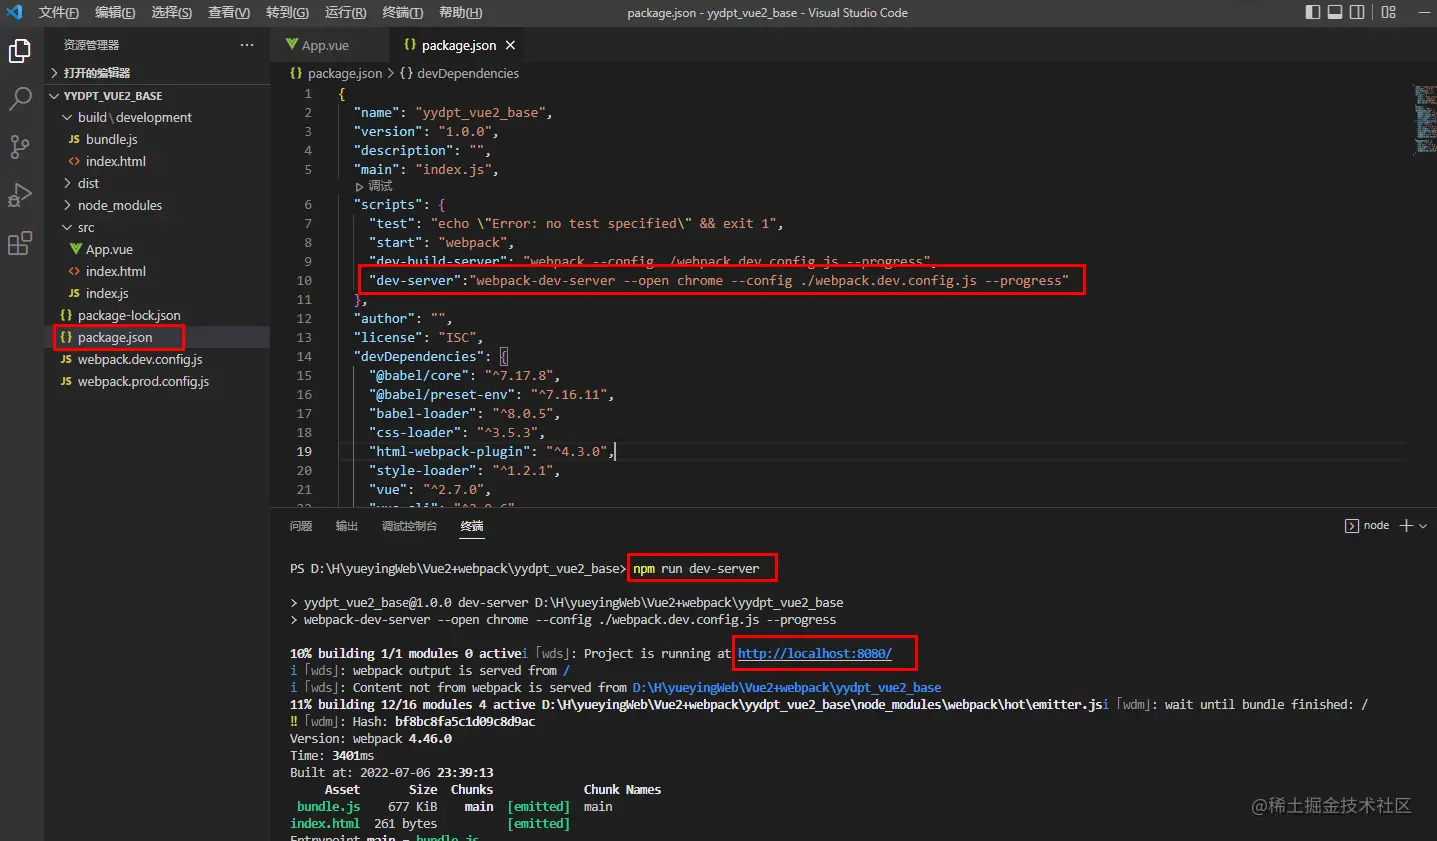
Task: Switch to the 调试控制台 panel tab
Action: click(x=409, y=526)
